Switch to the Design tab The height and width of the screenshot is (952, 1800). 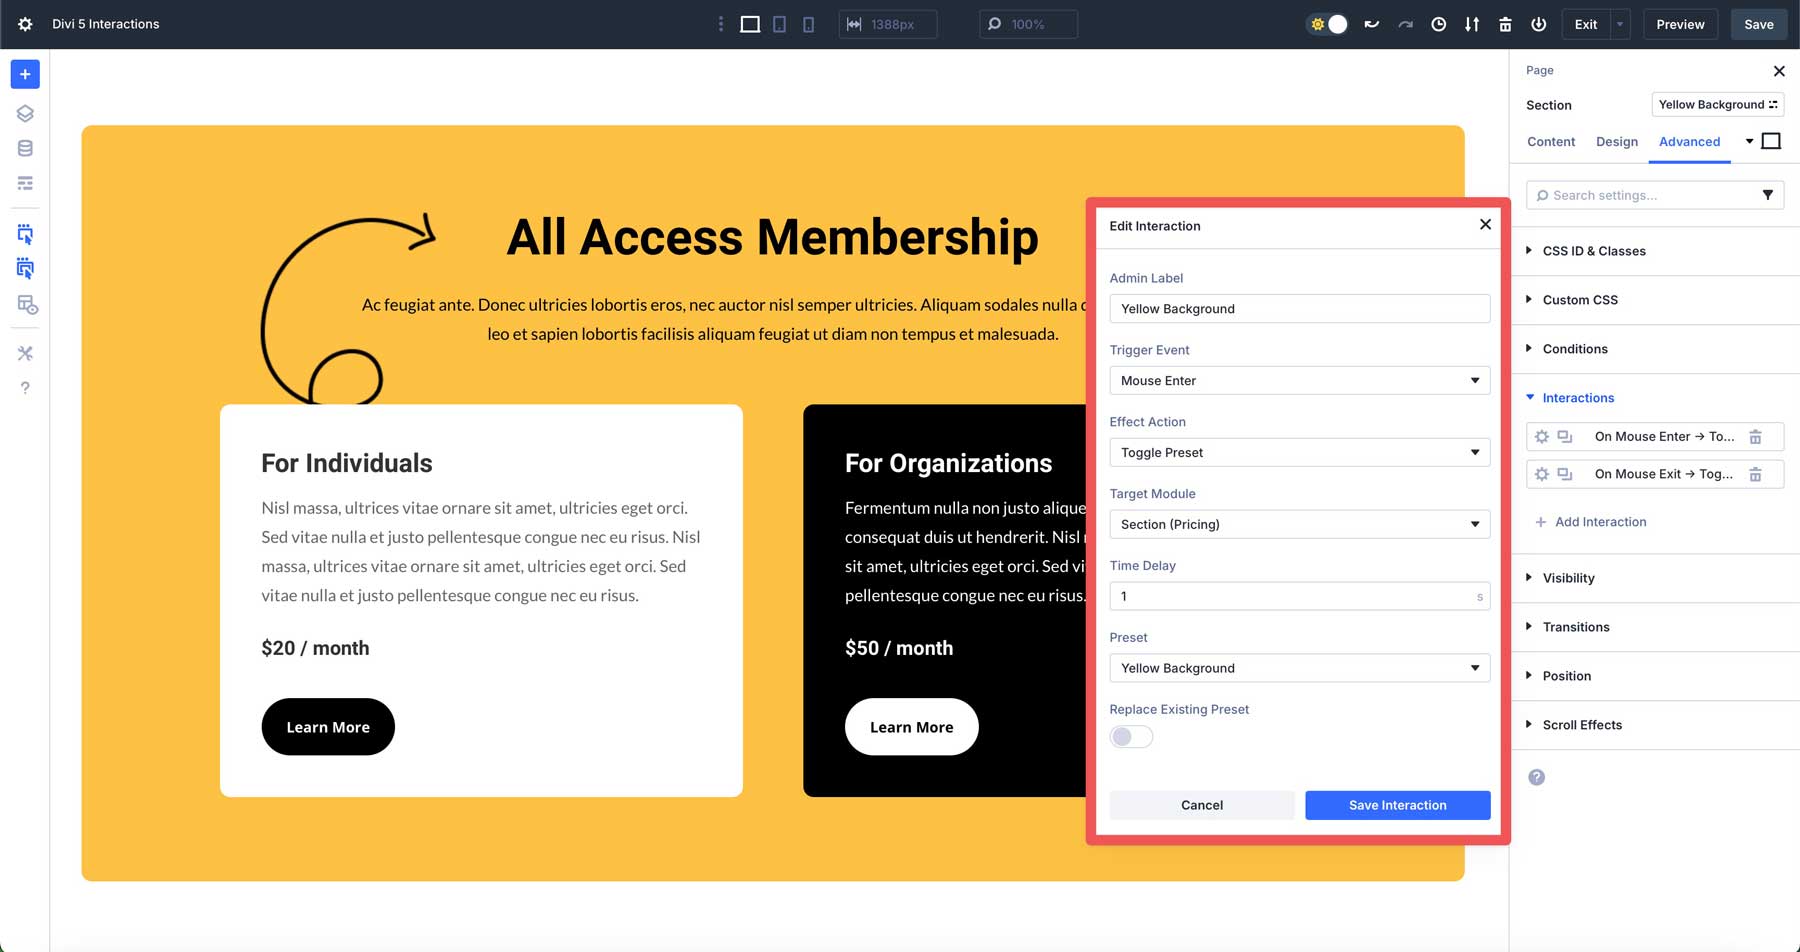click(1616, 141)
